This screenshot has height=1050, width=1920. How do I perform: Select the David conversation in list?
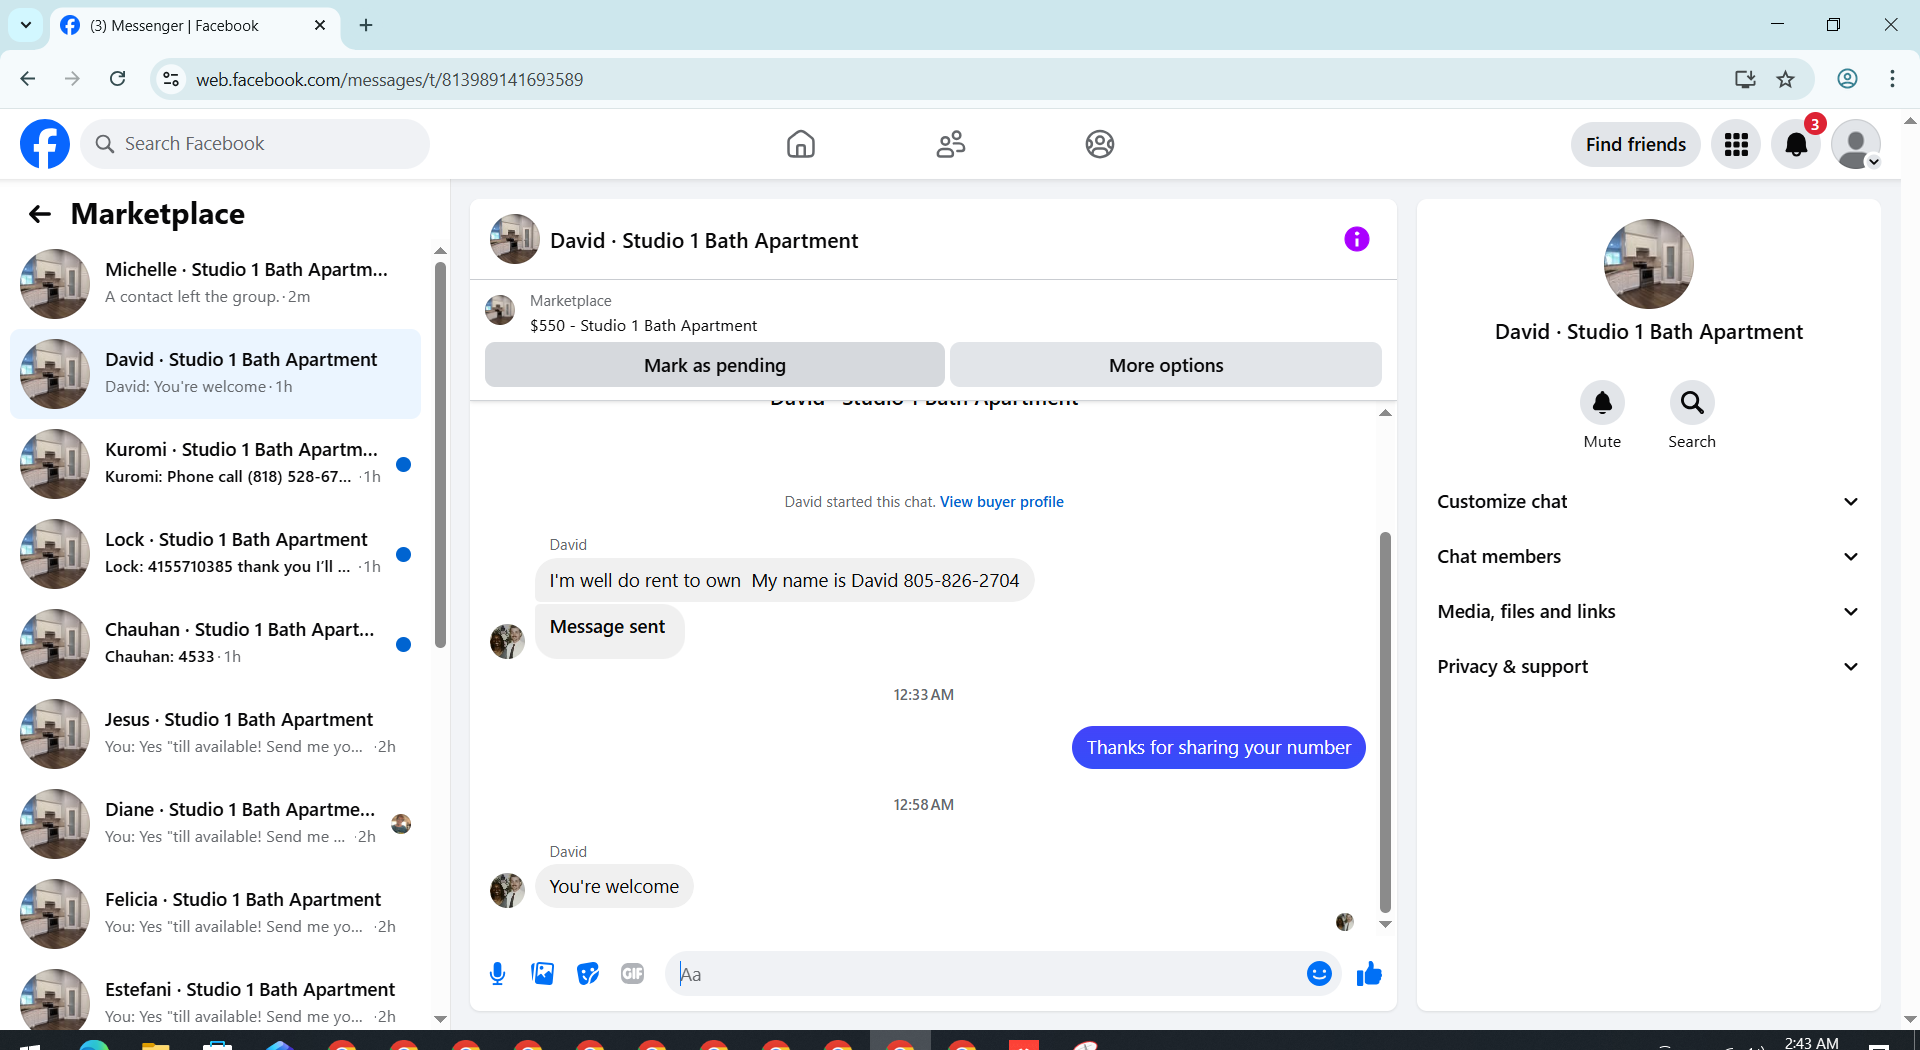point(215,374)
